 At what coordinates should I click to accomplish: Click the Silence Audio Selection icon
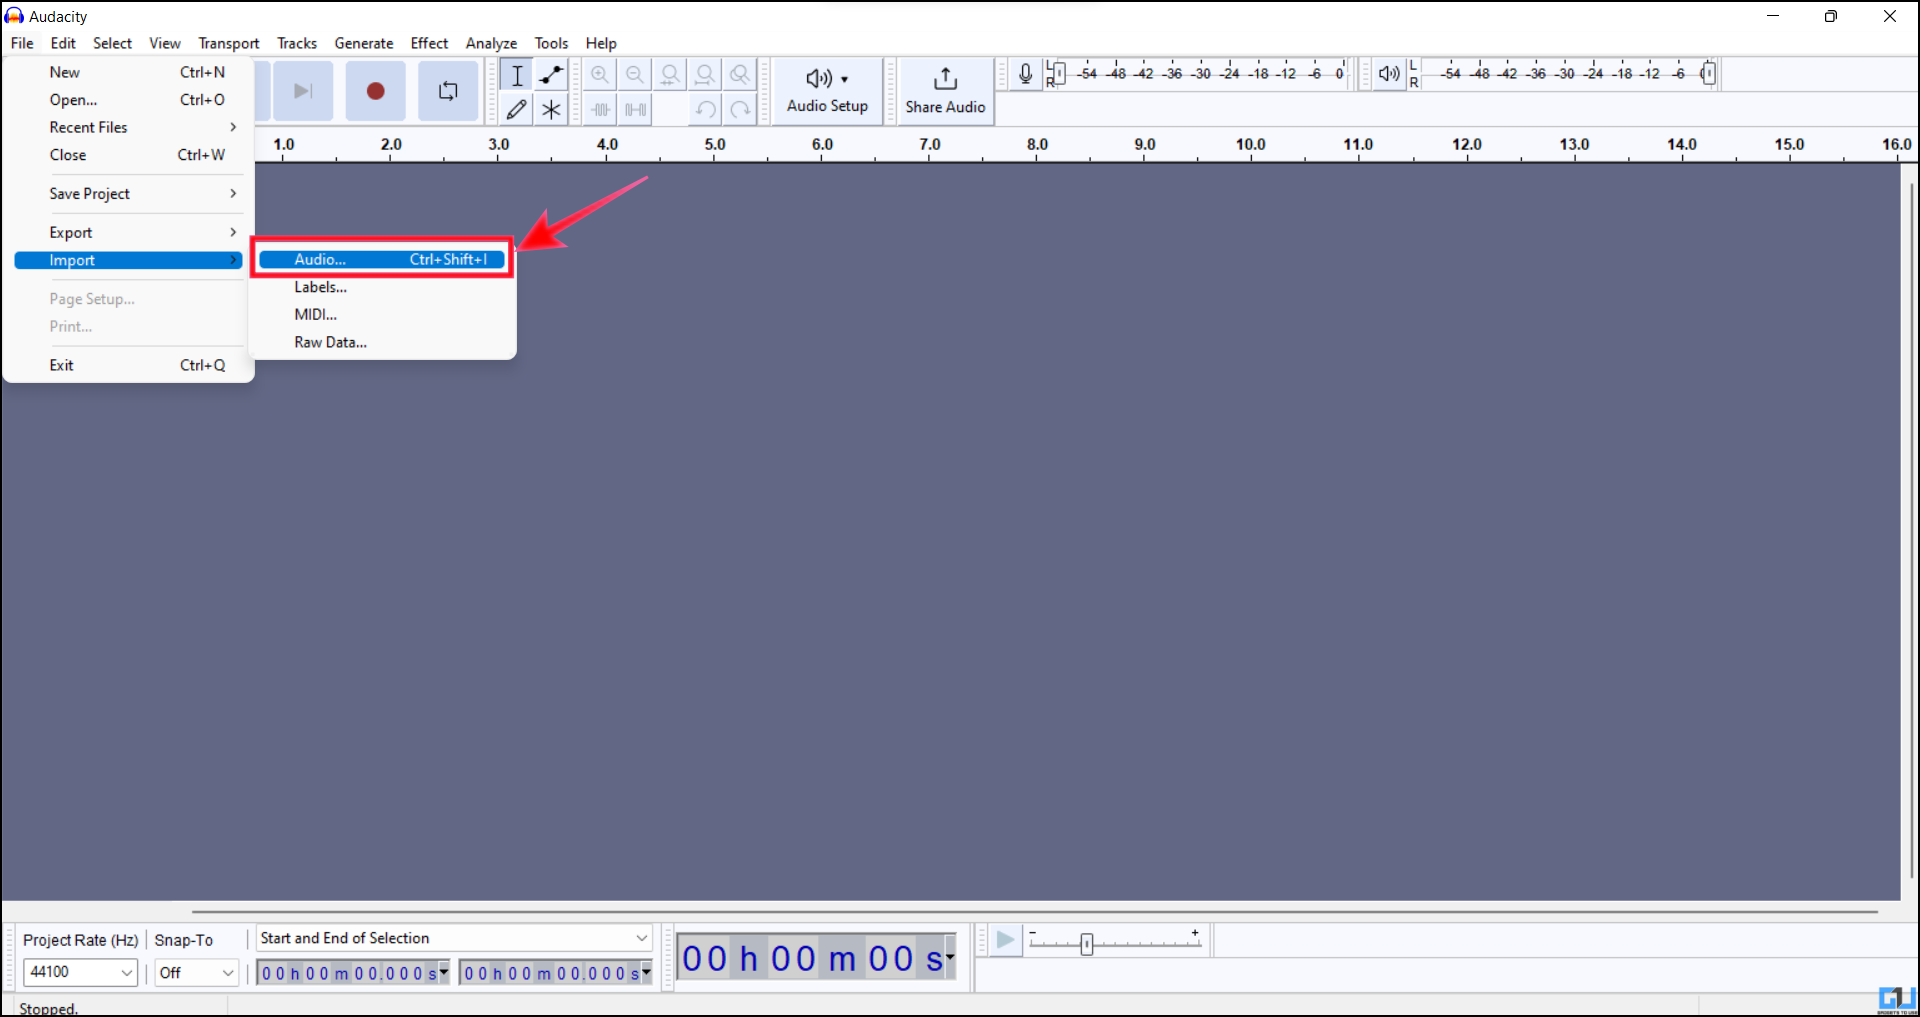click(635, 110)
